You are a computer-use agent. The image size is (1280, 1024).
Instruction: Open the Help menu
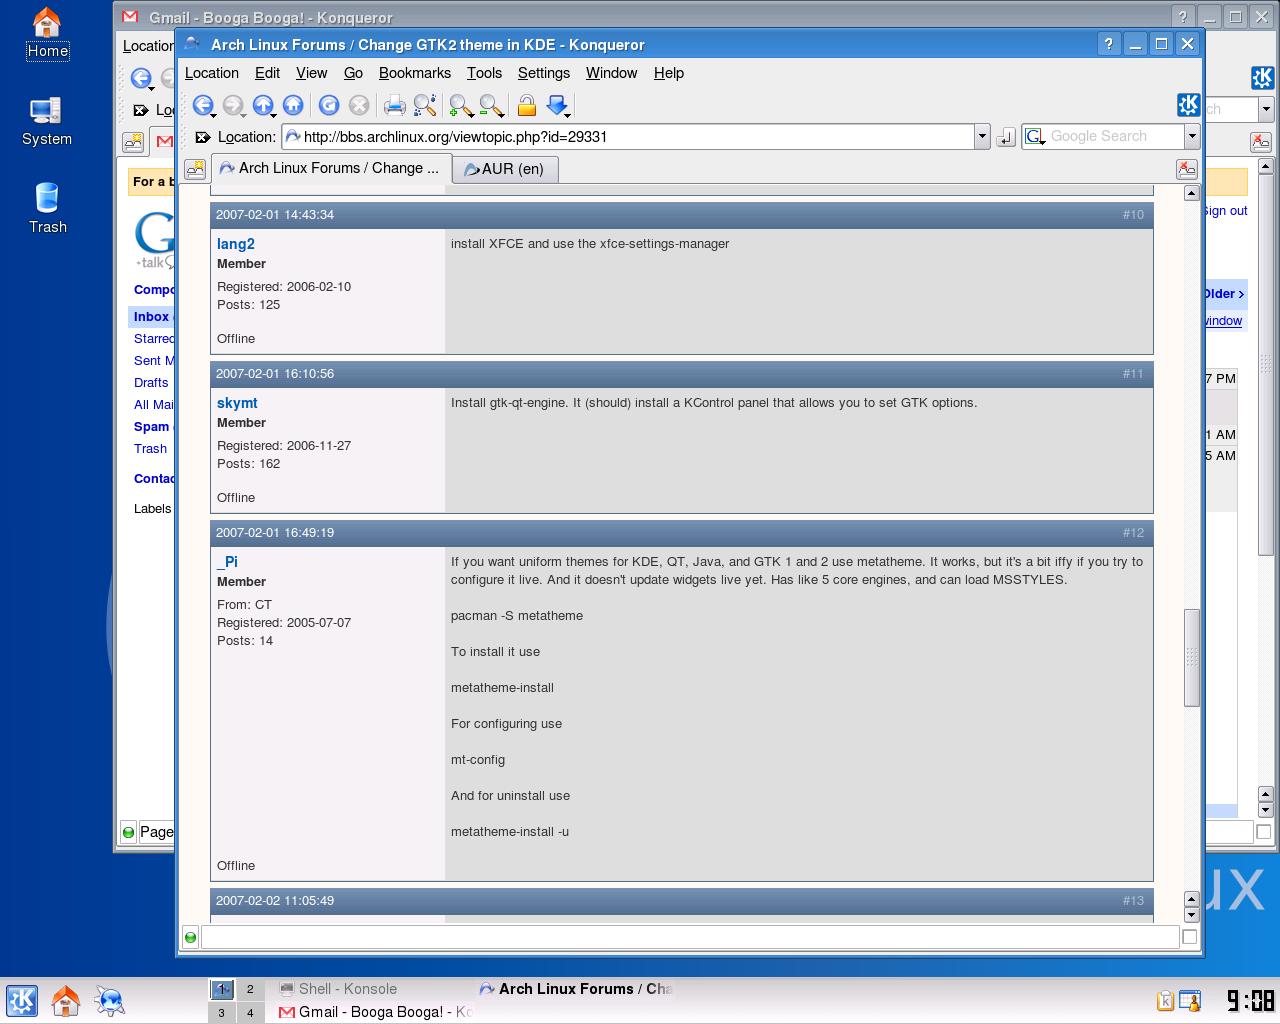coord(669,73)
